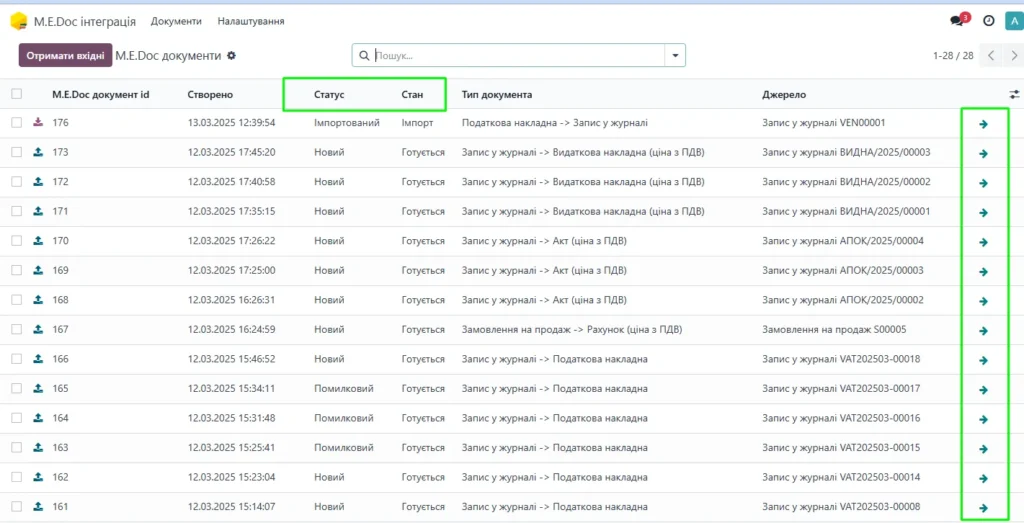Expand the search options dropdown arrow
The image size is (1024, 523).
coord(675,55)
